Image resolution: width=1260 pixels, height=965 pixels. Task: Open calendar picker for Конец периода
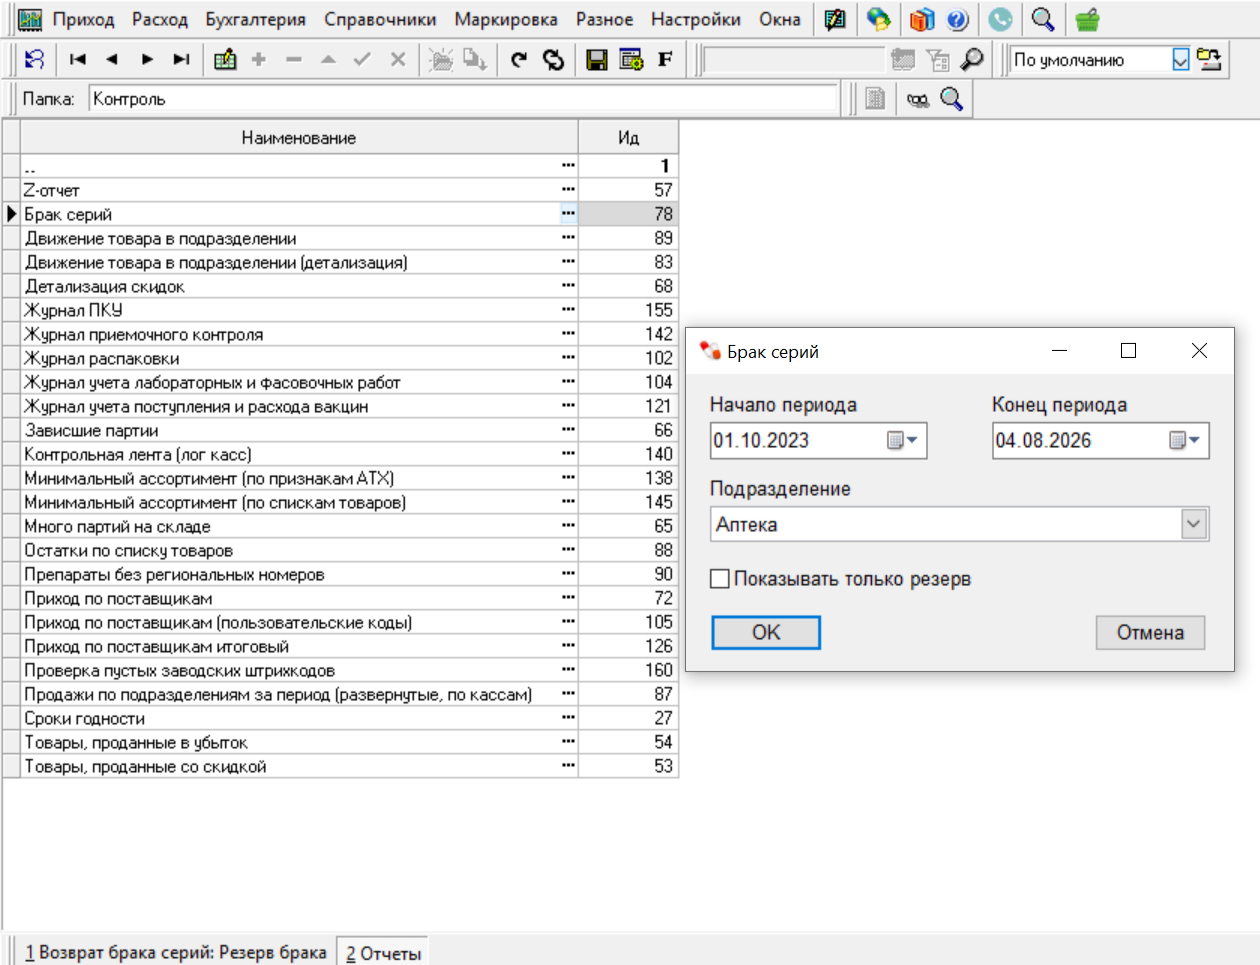pyautogui.click(x=1184, y=441)
